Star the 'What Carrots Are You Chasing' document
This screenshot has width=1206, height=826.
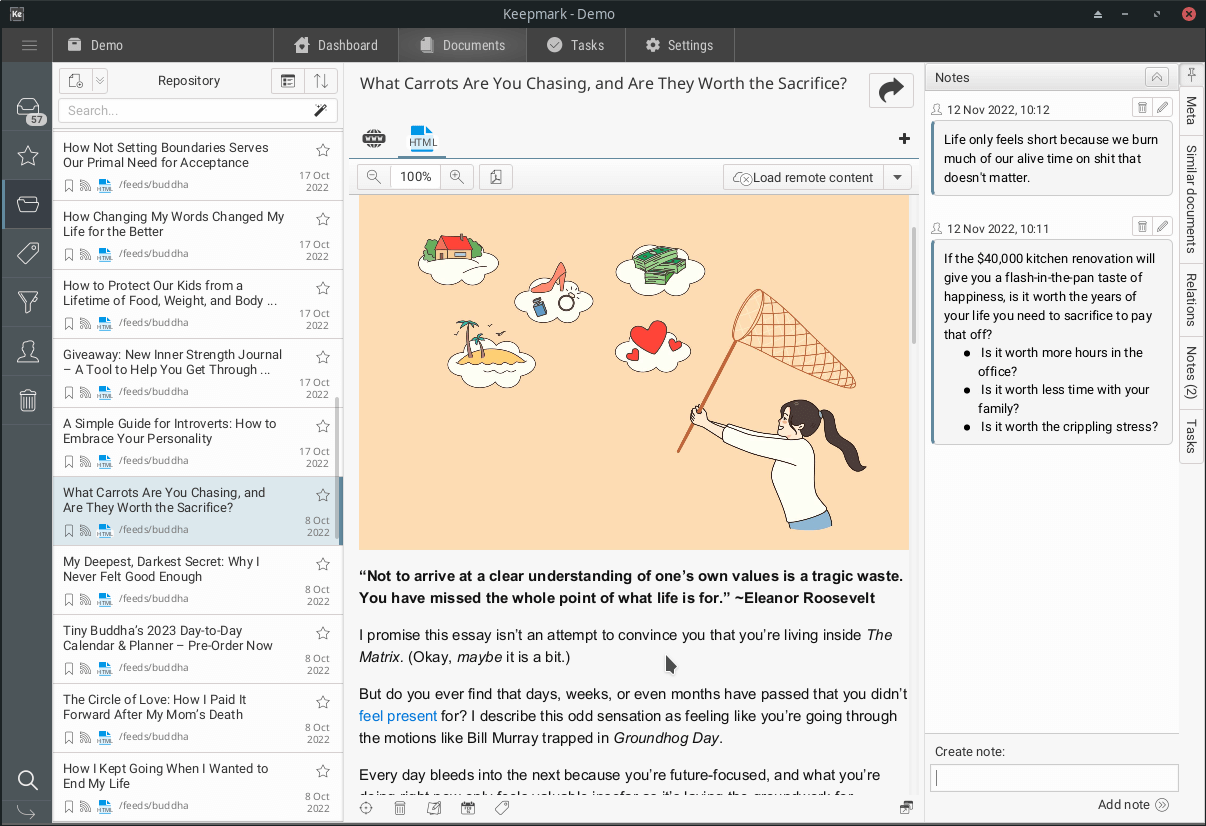tap(323, 495)
